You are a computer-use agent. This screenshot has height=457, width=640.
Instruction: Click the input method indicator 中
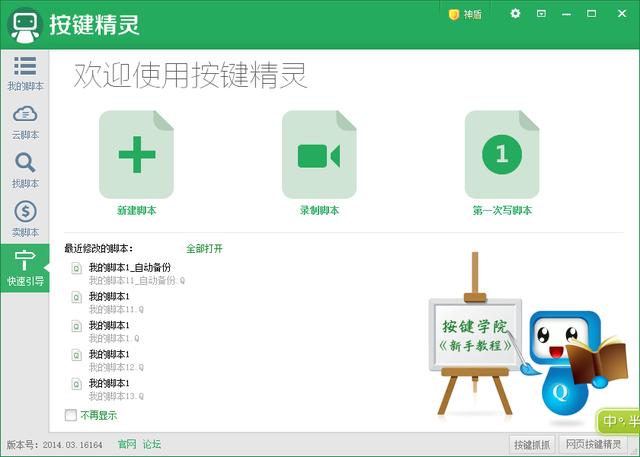coord(610,421)
